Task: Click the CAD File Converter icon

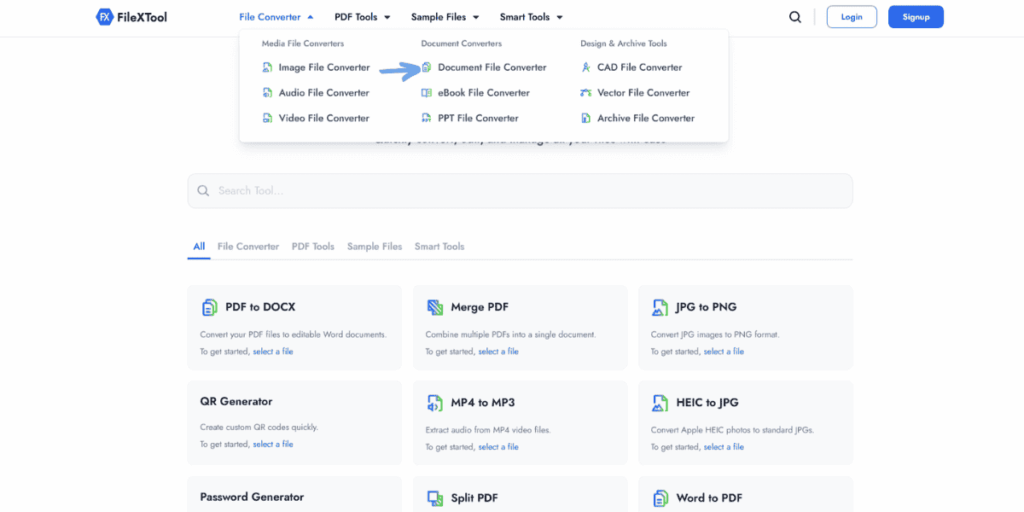Action: (x=586, y=67)
